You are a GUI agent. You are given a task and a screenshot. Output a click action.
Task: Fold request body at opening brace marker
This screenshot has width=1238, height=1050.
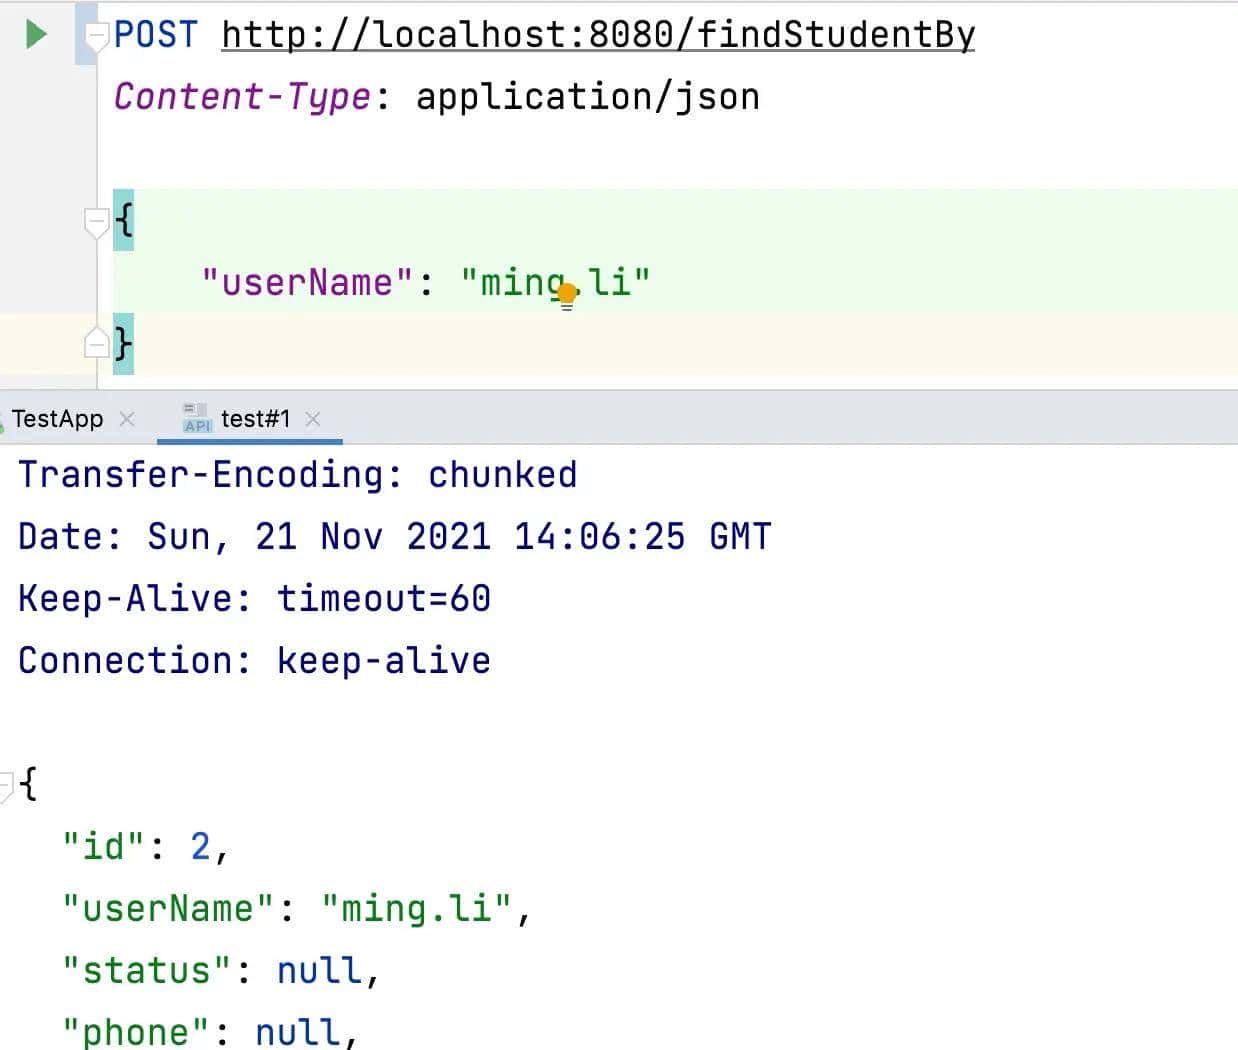pyautogui.click(x=97, y=222)
